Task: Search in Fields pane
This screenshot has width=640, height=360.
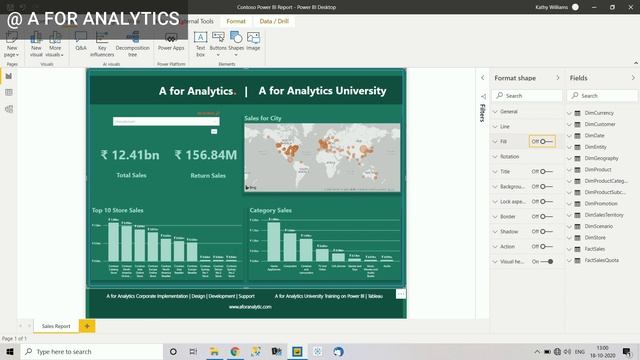Action: tap(602, 96)
